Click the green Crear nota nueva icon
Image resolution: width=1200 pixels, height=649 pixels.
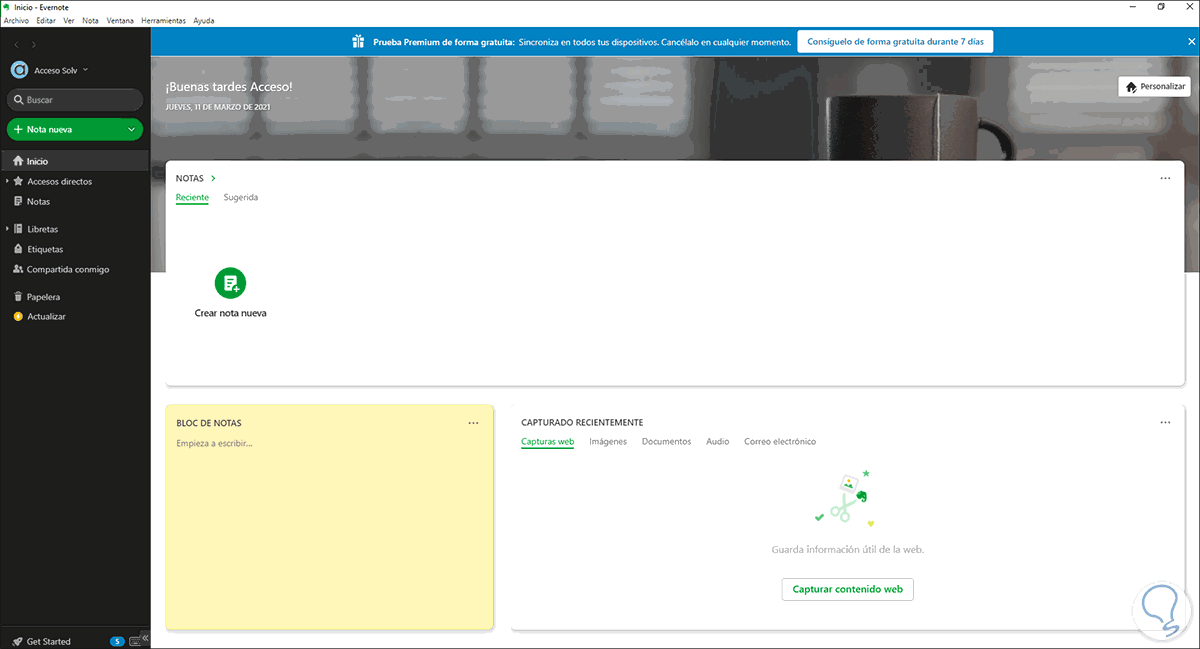230,283
